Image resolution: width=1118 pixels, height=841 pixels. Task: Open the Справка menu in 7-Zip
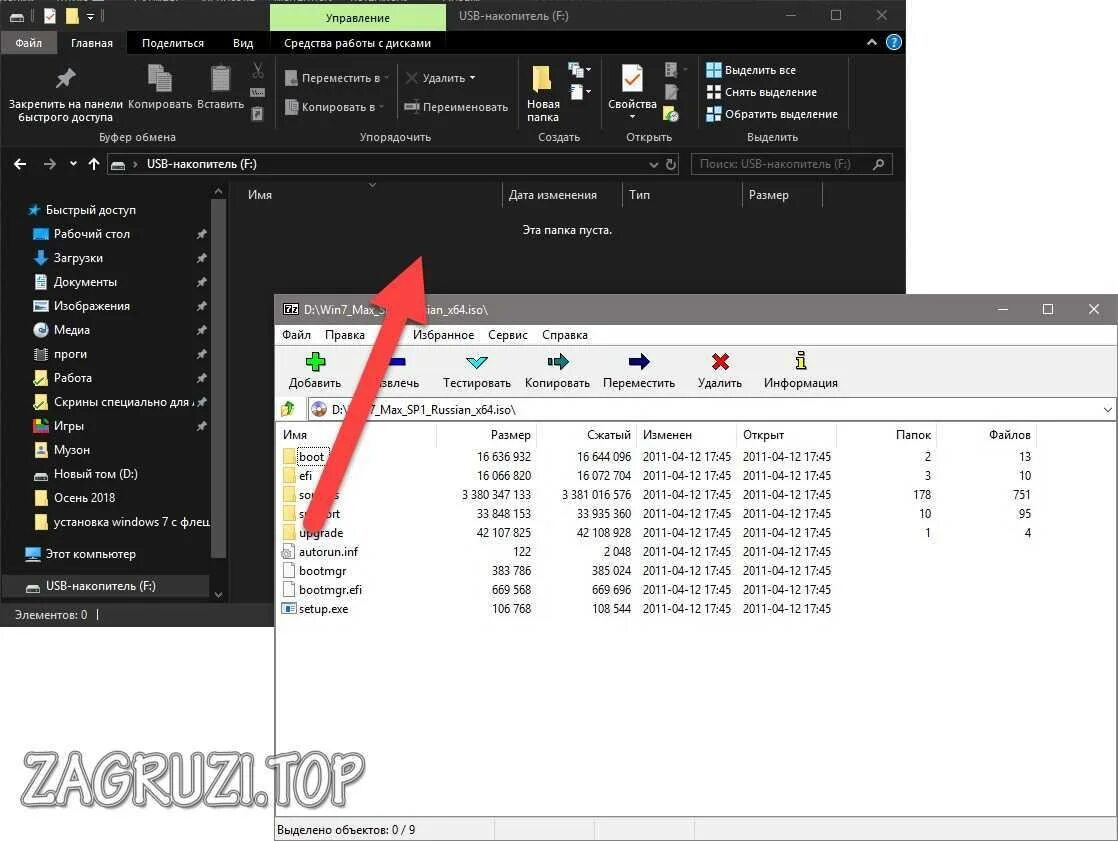coord(565,335)
